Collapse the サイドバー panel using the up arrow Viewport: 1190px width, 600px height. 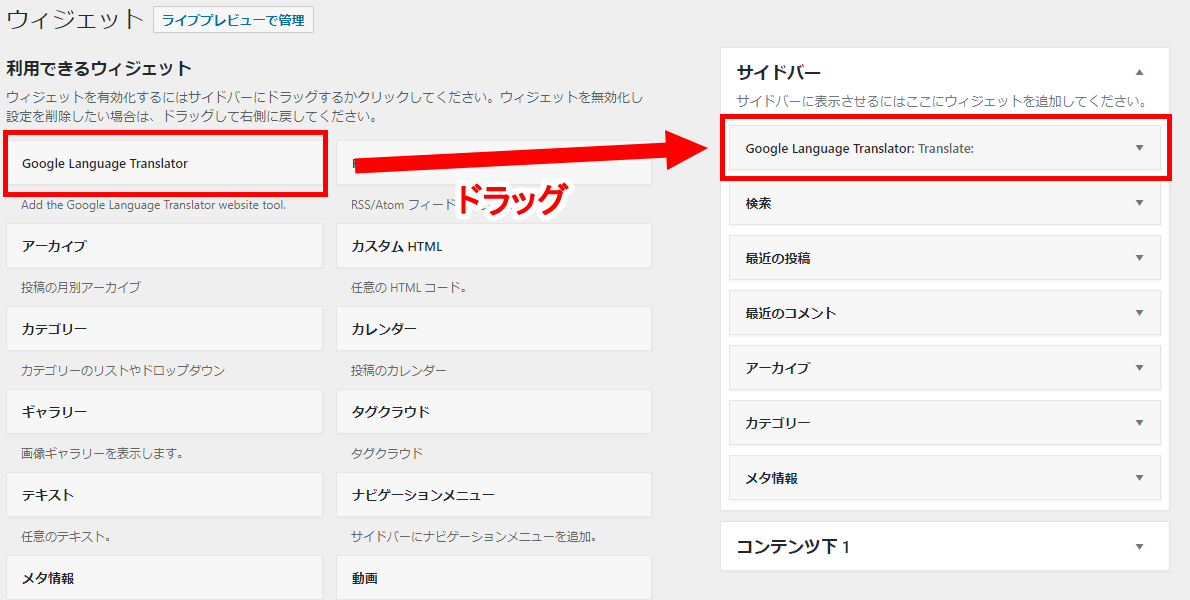1138,73
